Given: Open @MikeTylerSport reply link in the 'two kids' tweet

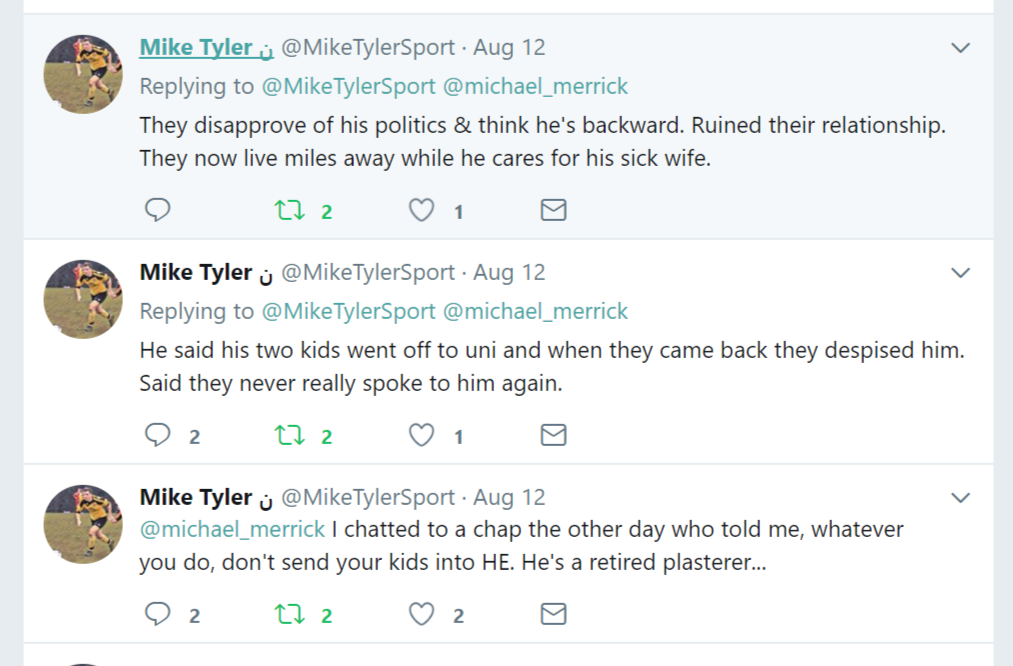Looking at the screenshot, I should pyautogui.click(x=348, y=311).
